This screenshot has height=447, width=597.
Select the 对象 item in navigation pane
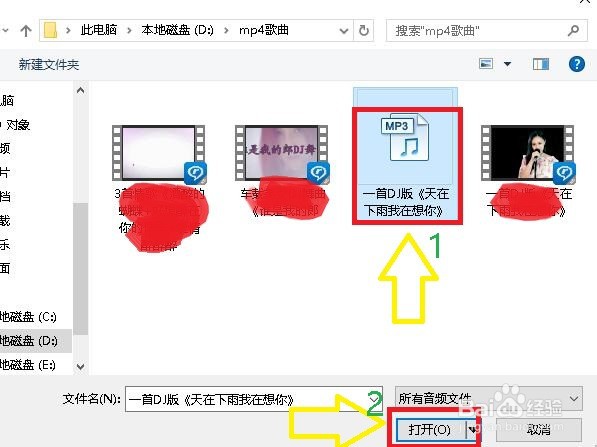(x=18, y=125)
